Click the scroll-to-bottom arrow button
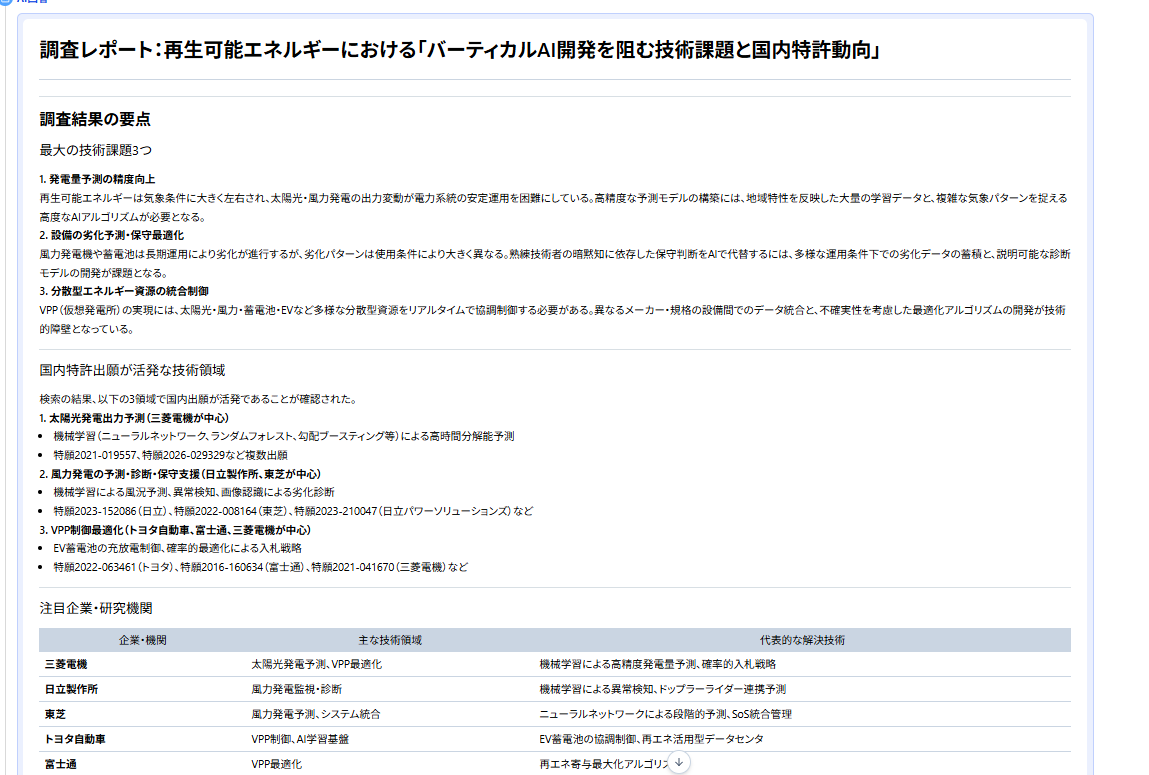The width and height of the screenshot is (1149, 775). point(679,763)
